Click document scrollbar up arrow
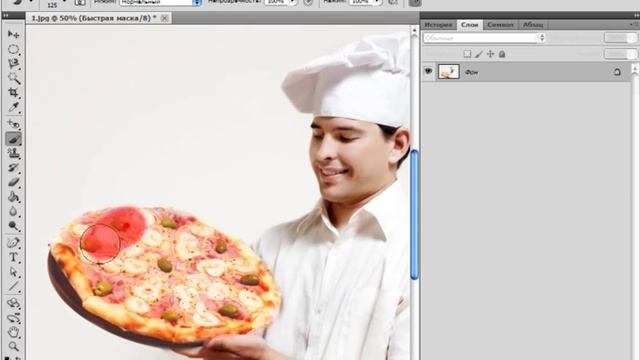640x360 pixels. point(414,31)
